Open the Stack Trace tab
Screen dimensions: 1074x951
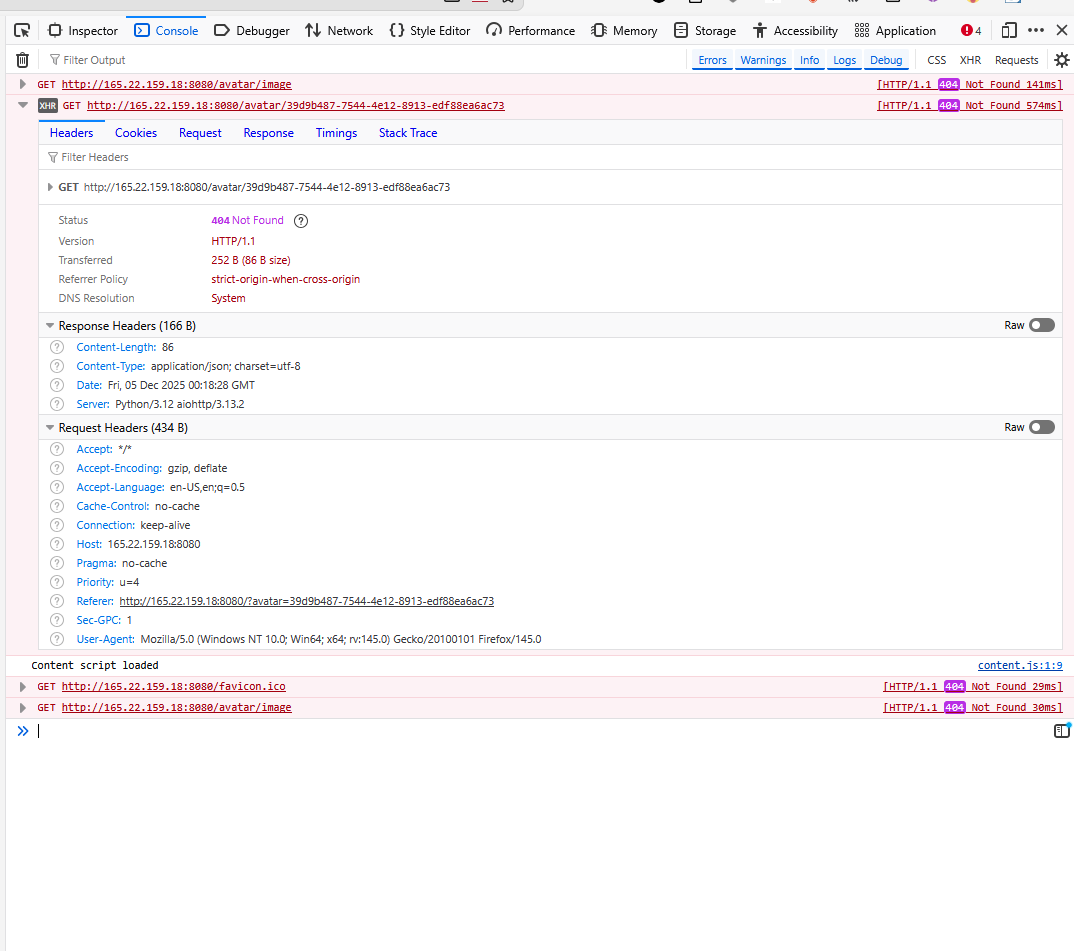coord(407,133)
